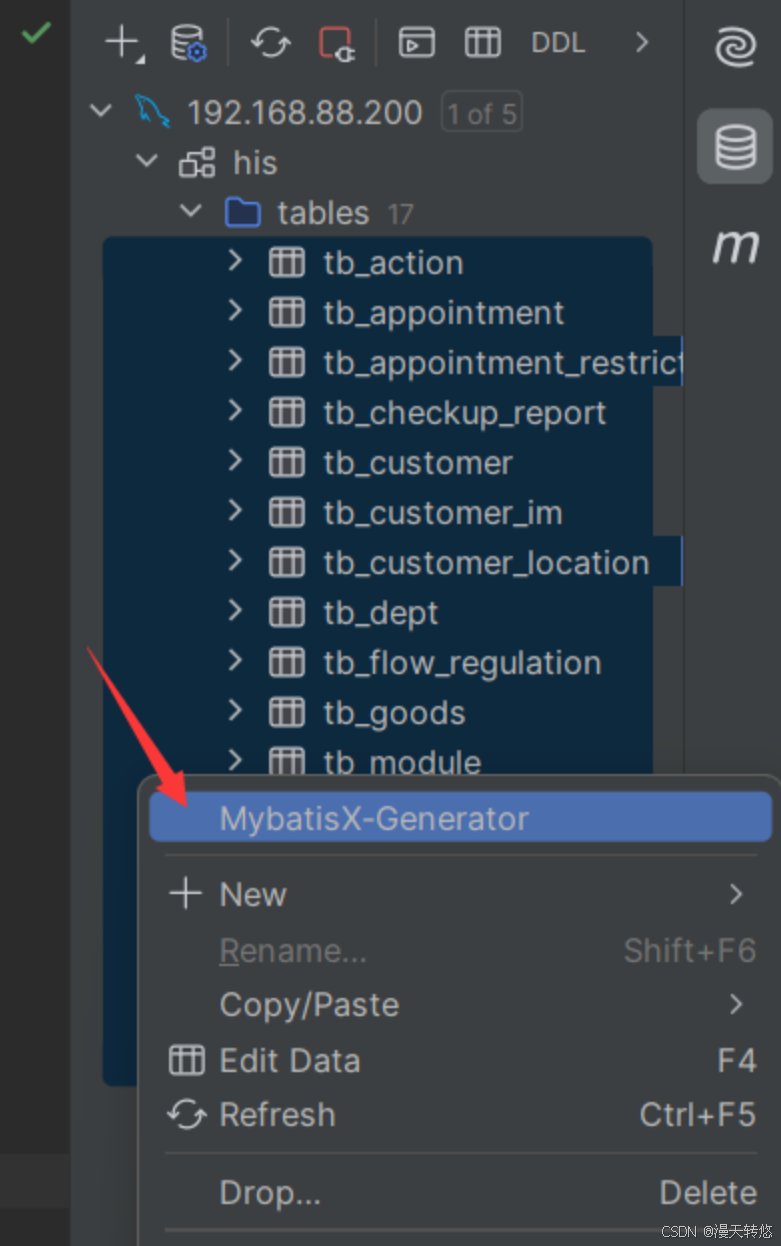Expand the tb_flow_regulation table
This screenshot has height=1246, width=781.
click(x=235, y=660)
